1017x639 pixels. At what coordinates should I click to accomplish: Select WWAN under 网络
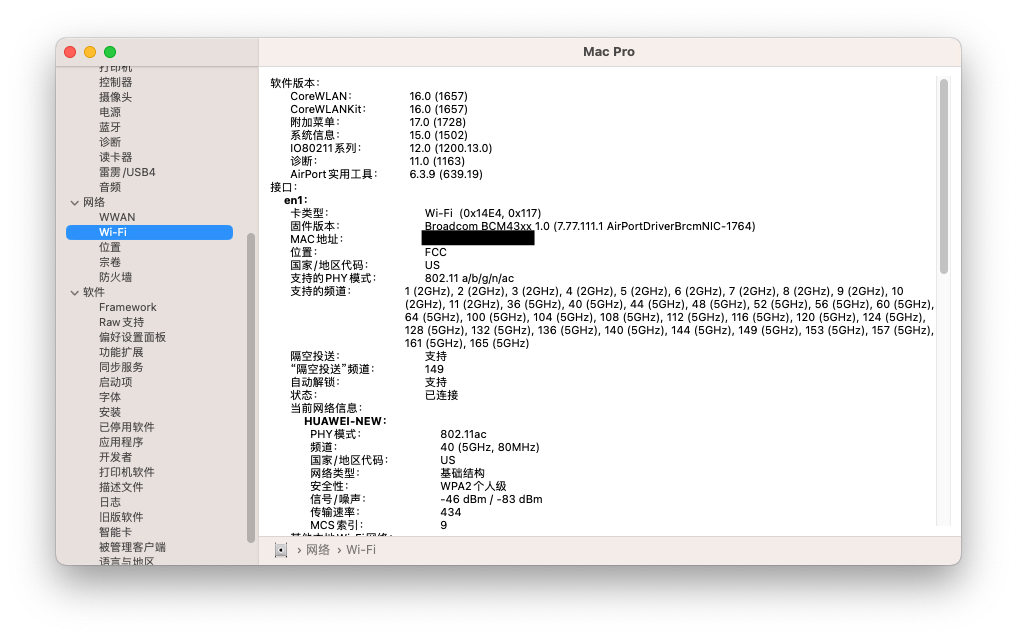pos(117,217)
